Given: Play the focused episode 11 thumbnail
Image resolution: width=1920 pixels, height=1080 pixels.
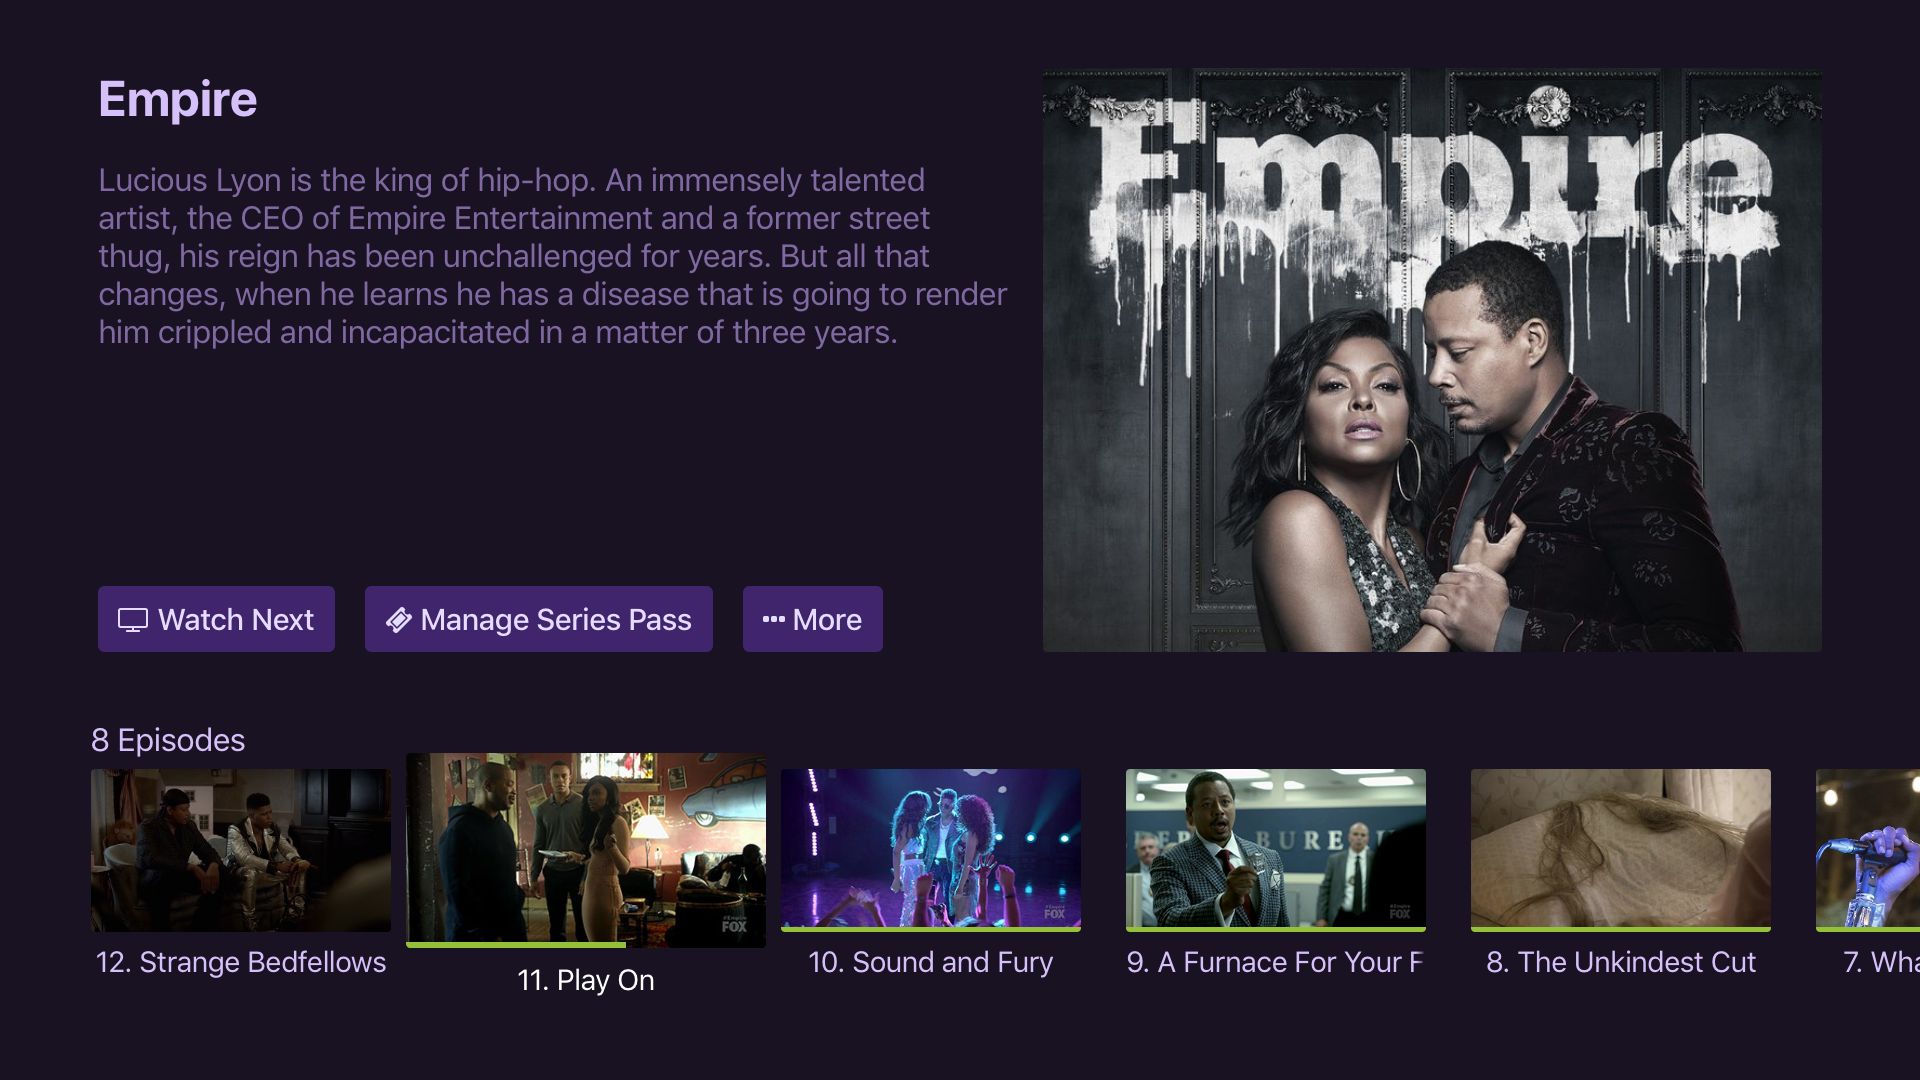Looking at the screenshot, I should [586, 848].
